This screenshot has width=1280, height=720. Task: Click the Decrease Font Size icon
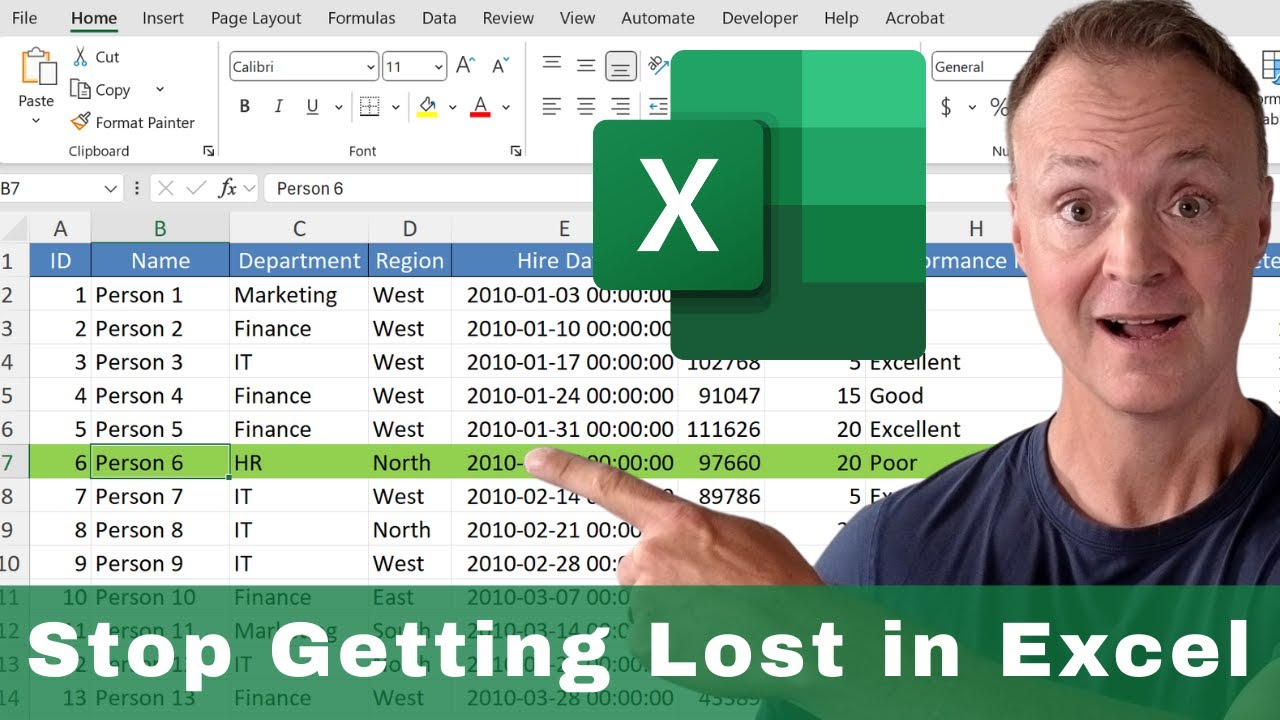[x=498, y=66]
